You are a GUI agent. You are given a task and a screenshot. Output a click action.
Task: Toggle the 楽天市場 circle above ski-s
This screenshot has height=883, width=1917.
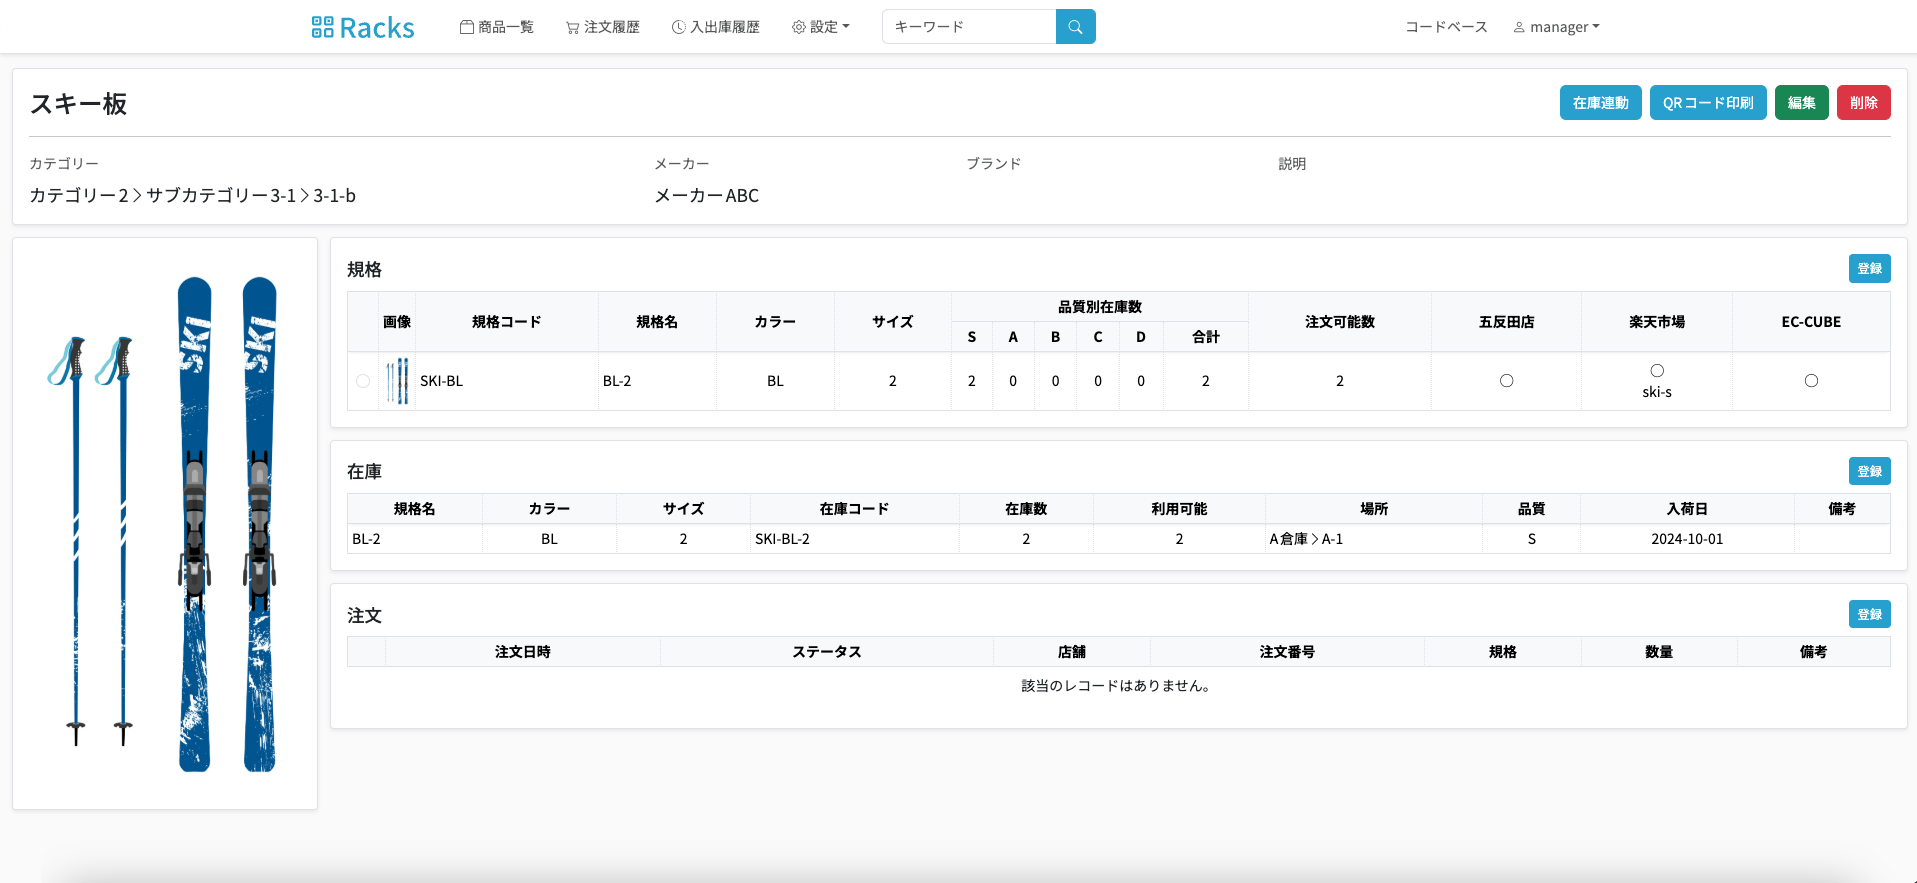1657,371
